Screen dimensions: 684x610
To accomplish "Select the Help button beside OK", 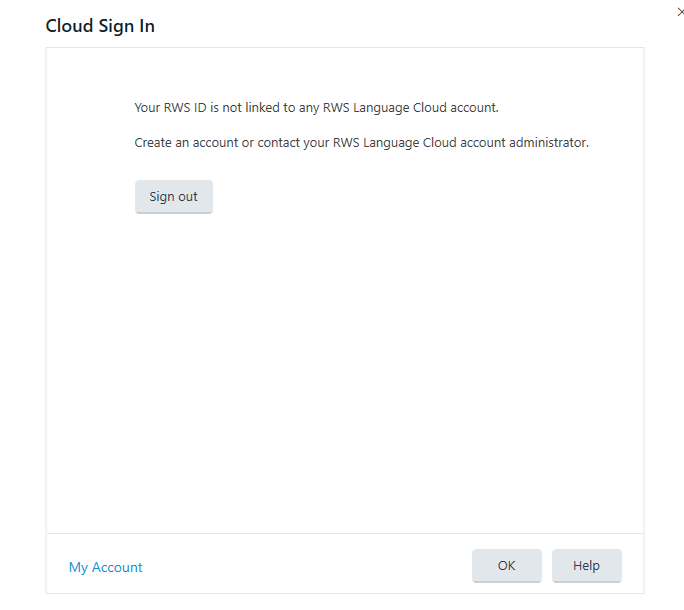I will (586, 565).
